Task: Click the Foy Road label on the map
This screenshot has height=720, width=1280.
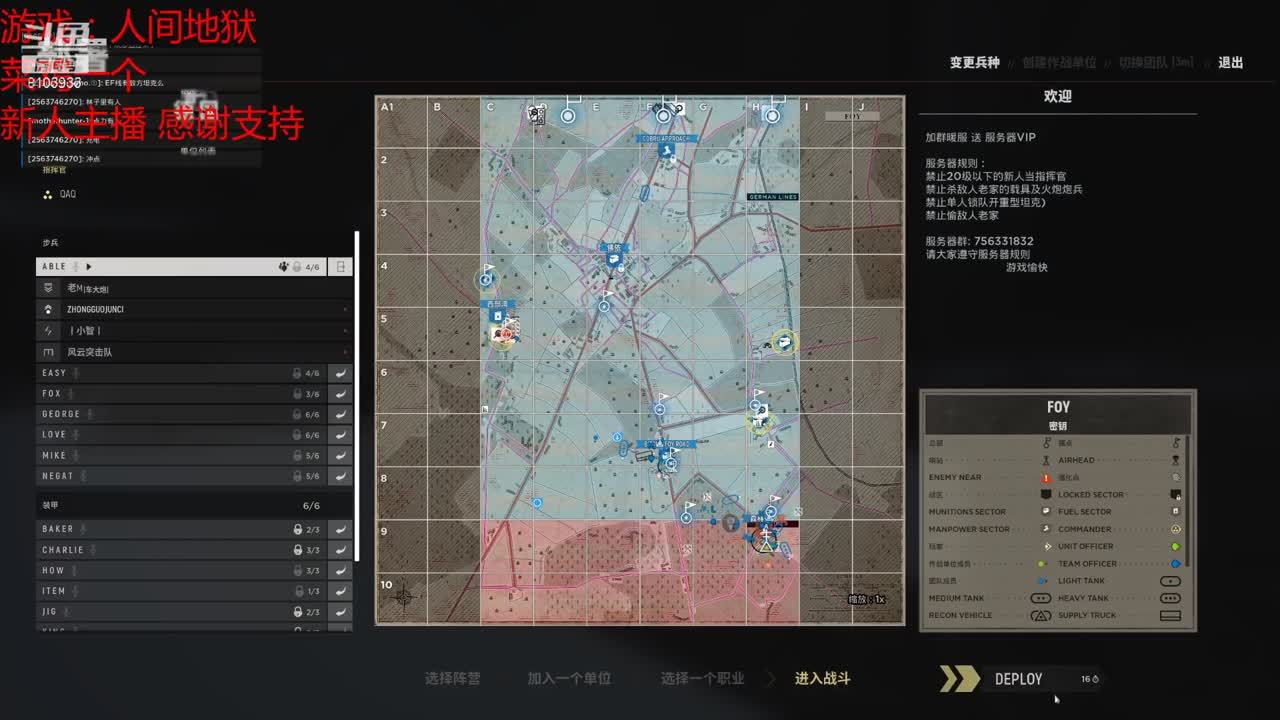Action: point(665,443)
